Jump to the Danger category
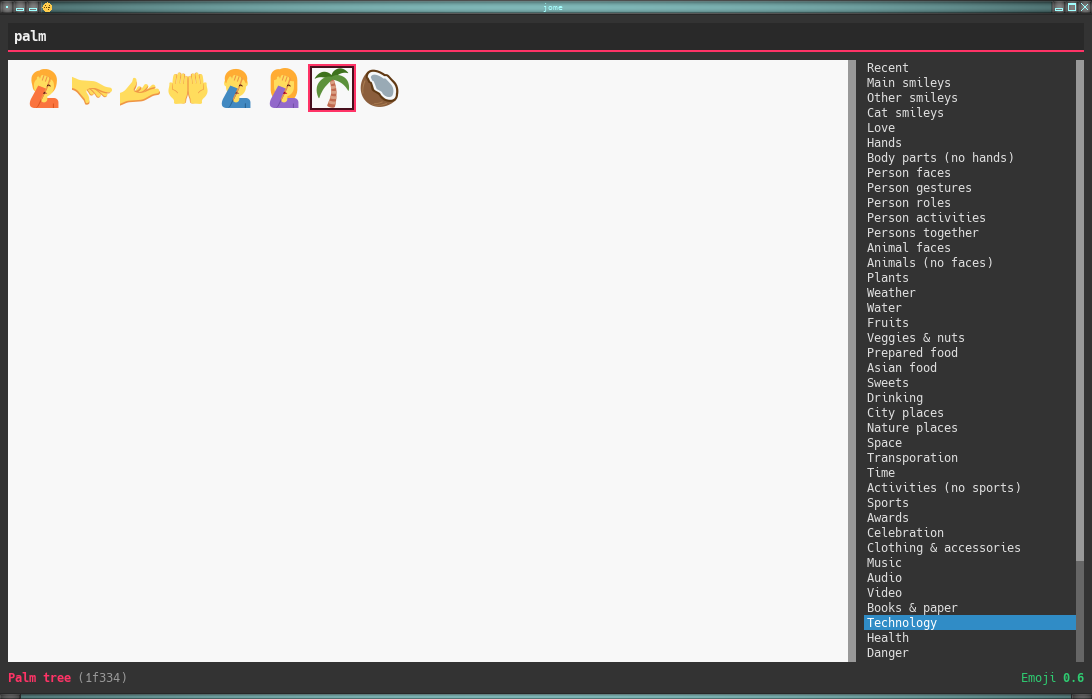Viewport: 1092px width, 699px height. click(x=969, y=652)
